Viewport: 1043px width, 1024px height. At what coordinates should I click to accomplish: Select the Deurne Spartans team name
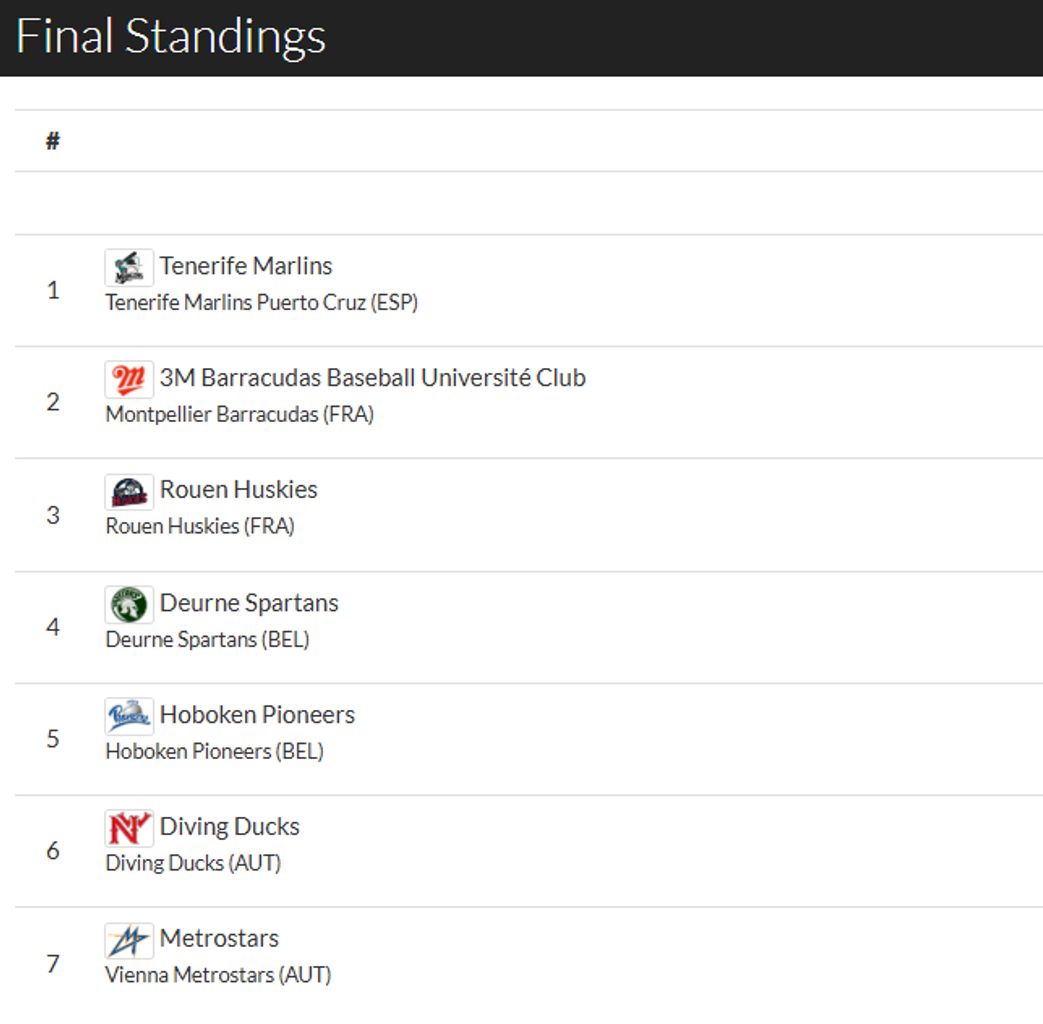click(x=249, y=603)
